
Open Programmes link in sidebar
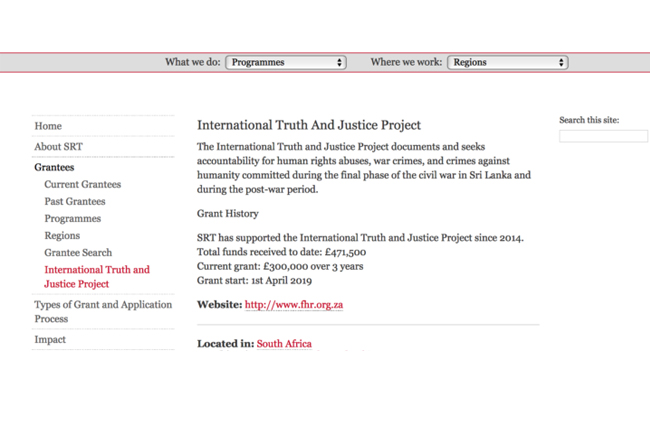[x=73, y=218]
